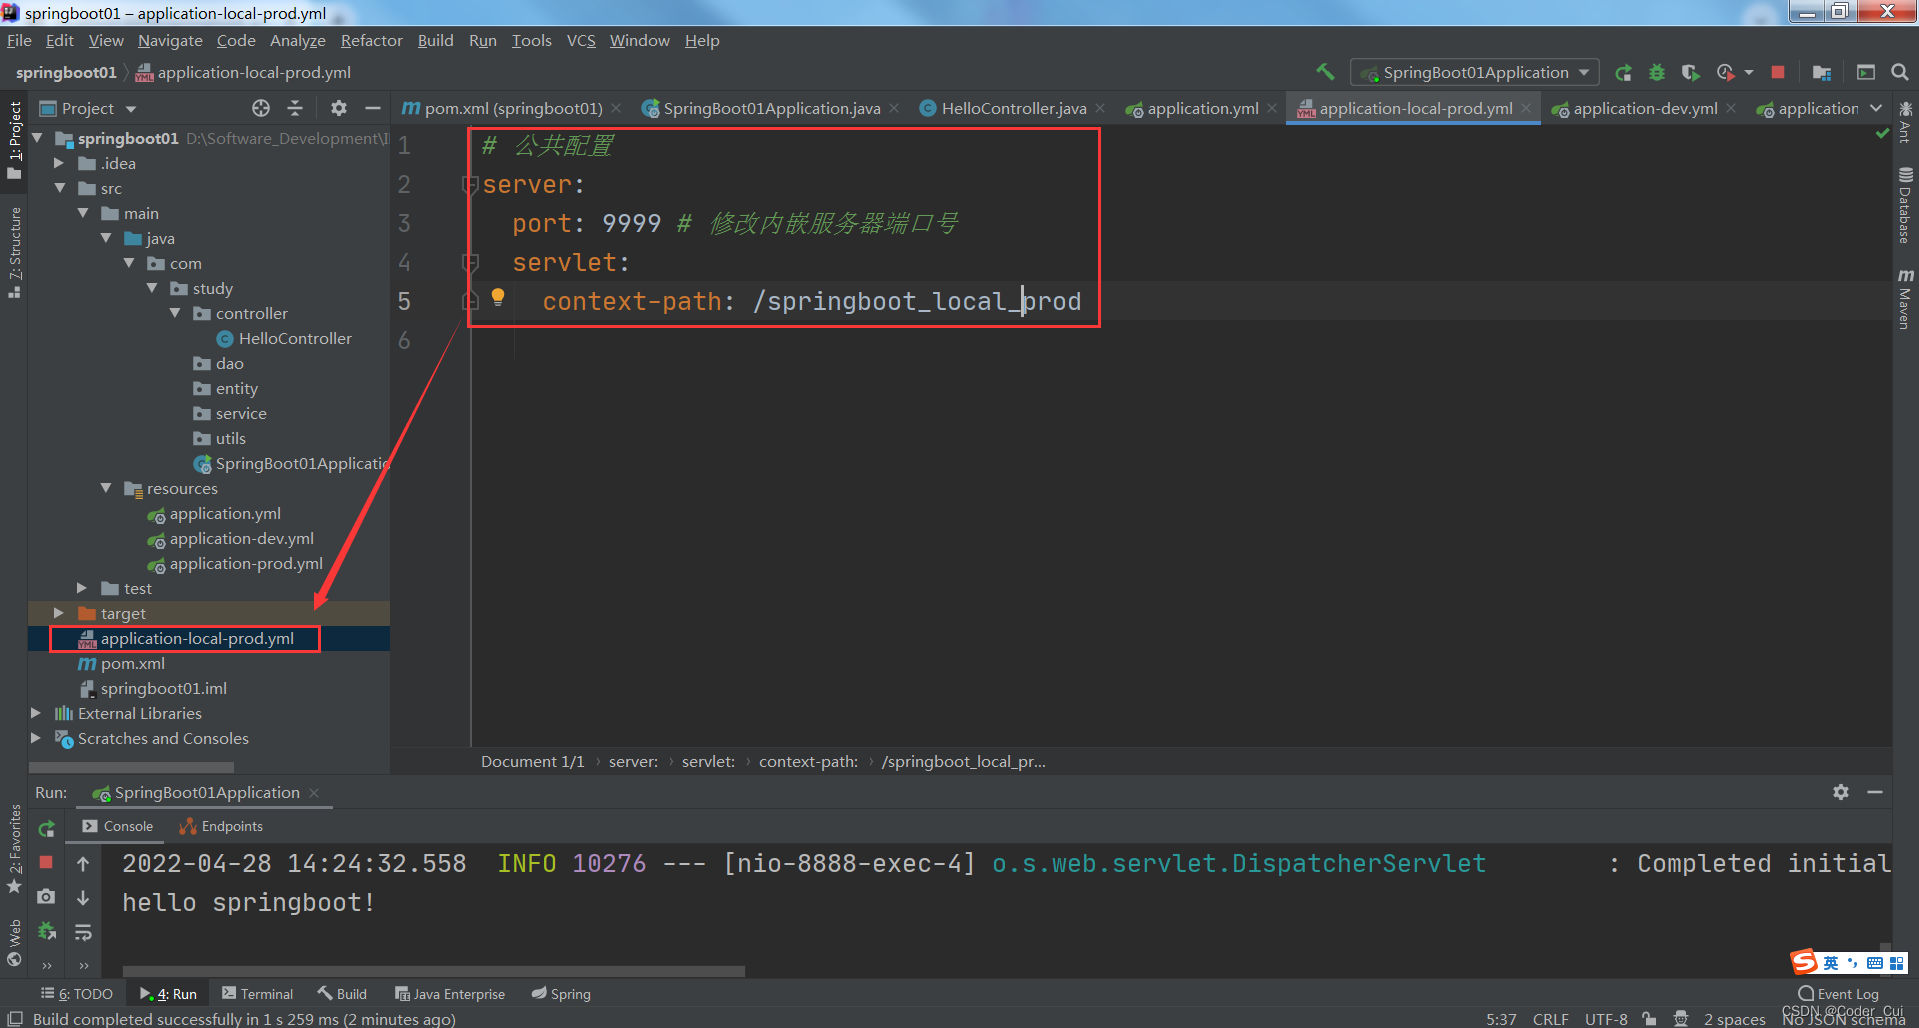This screenshot has width=1919, height=1028.
Task: Show hidden editor tabs dropdown
Action: [1876, 108]
